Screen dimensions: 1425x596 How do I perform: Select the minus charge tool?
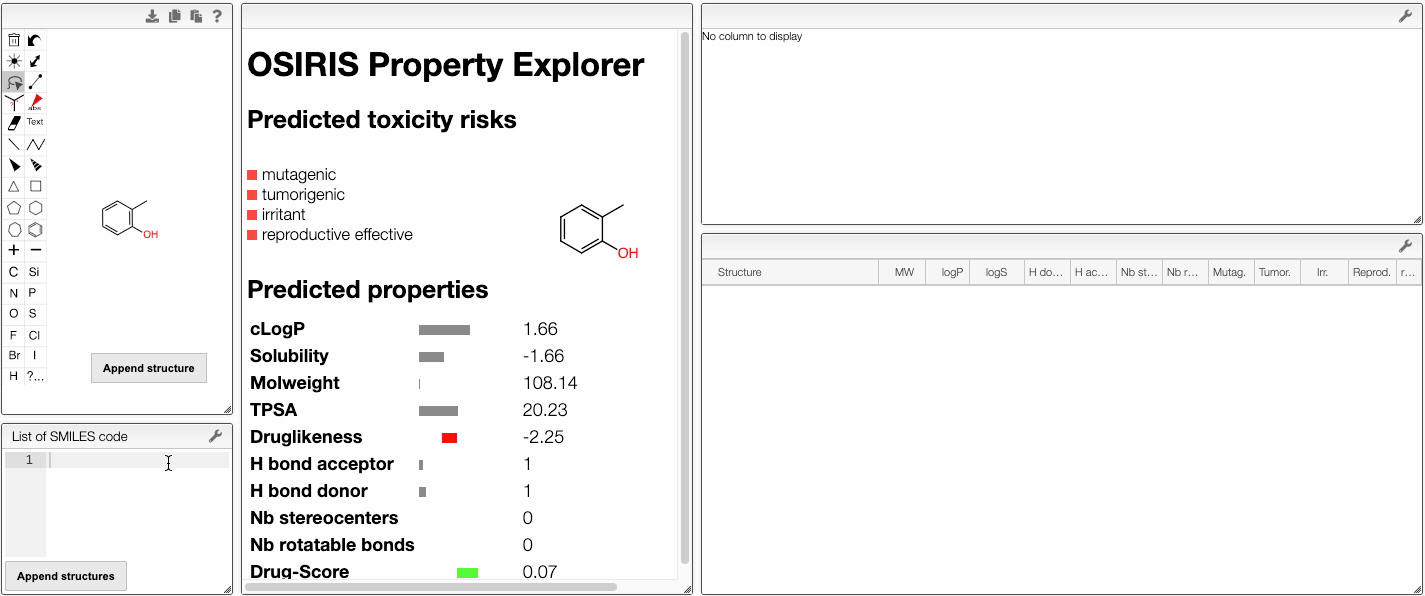coord(35,250)
